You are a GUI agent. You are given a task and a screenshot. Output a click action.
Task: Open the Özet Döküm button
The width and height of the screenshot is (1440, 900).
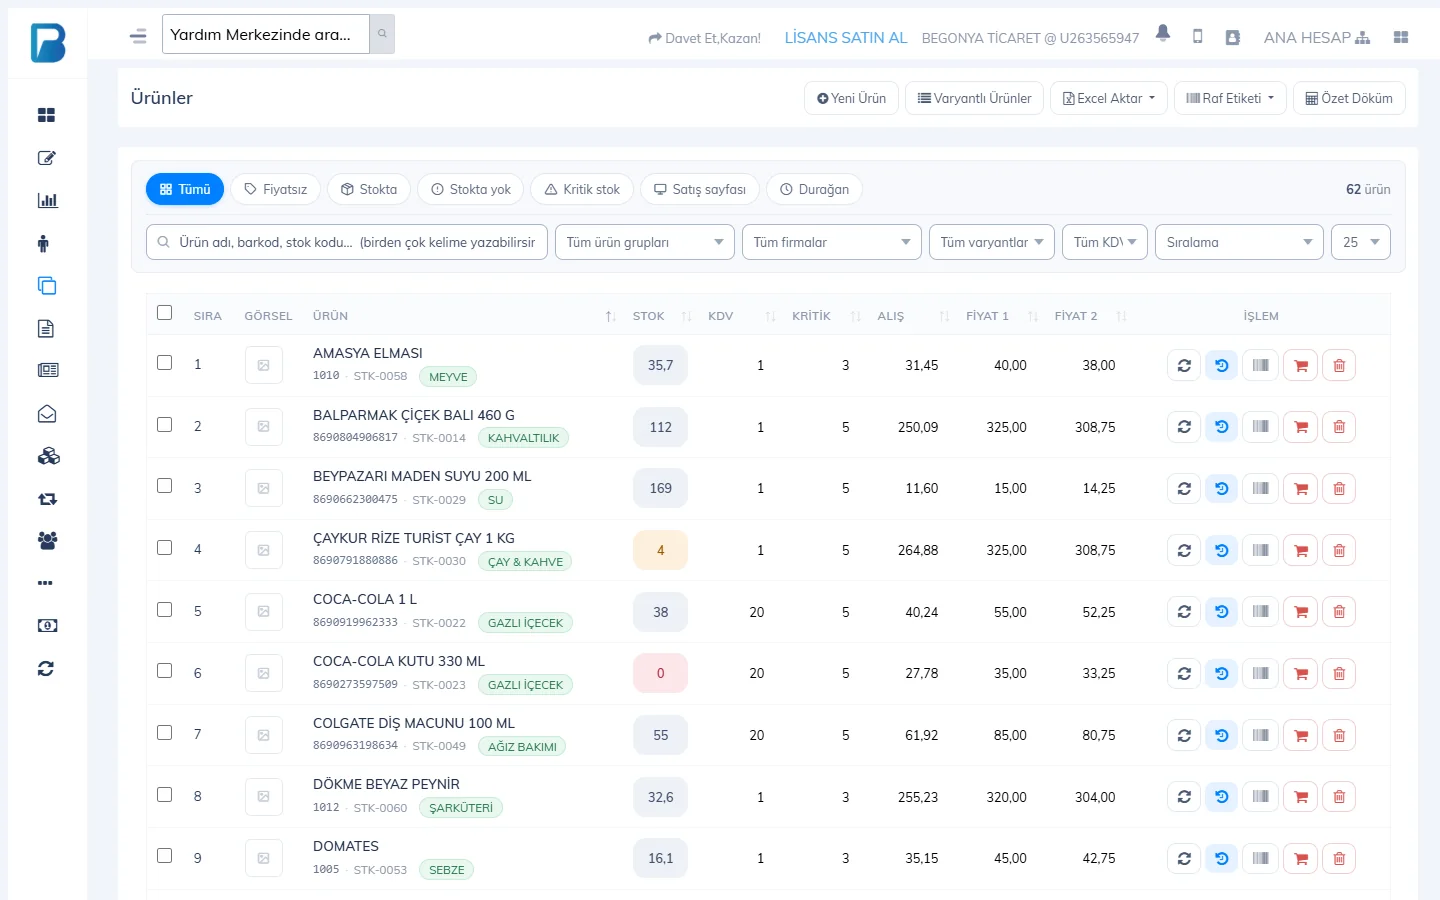[1349, 98]
